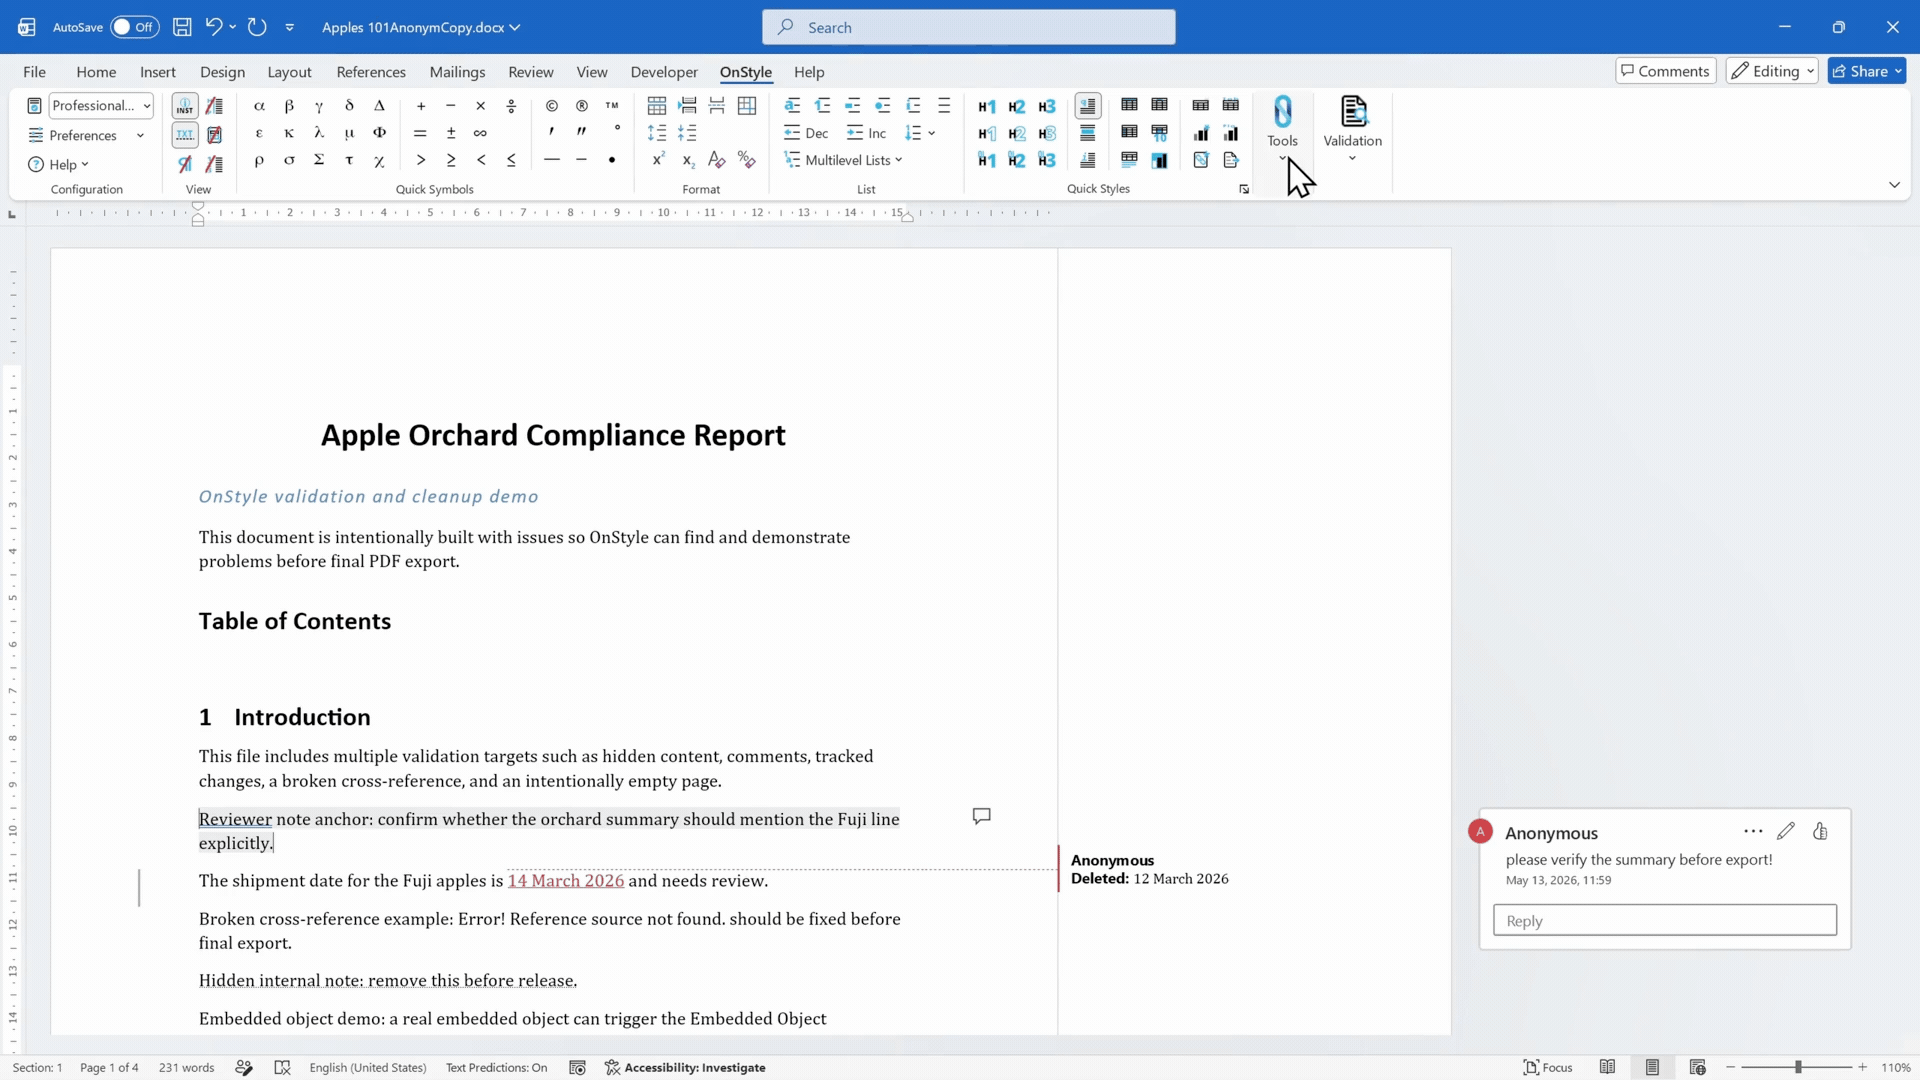Open the Professional configuration dropdown
Viewport: 1920px width, 1080px height.
101,106
